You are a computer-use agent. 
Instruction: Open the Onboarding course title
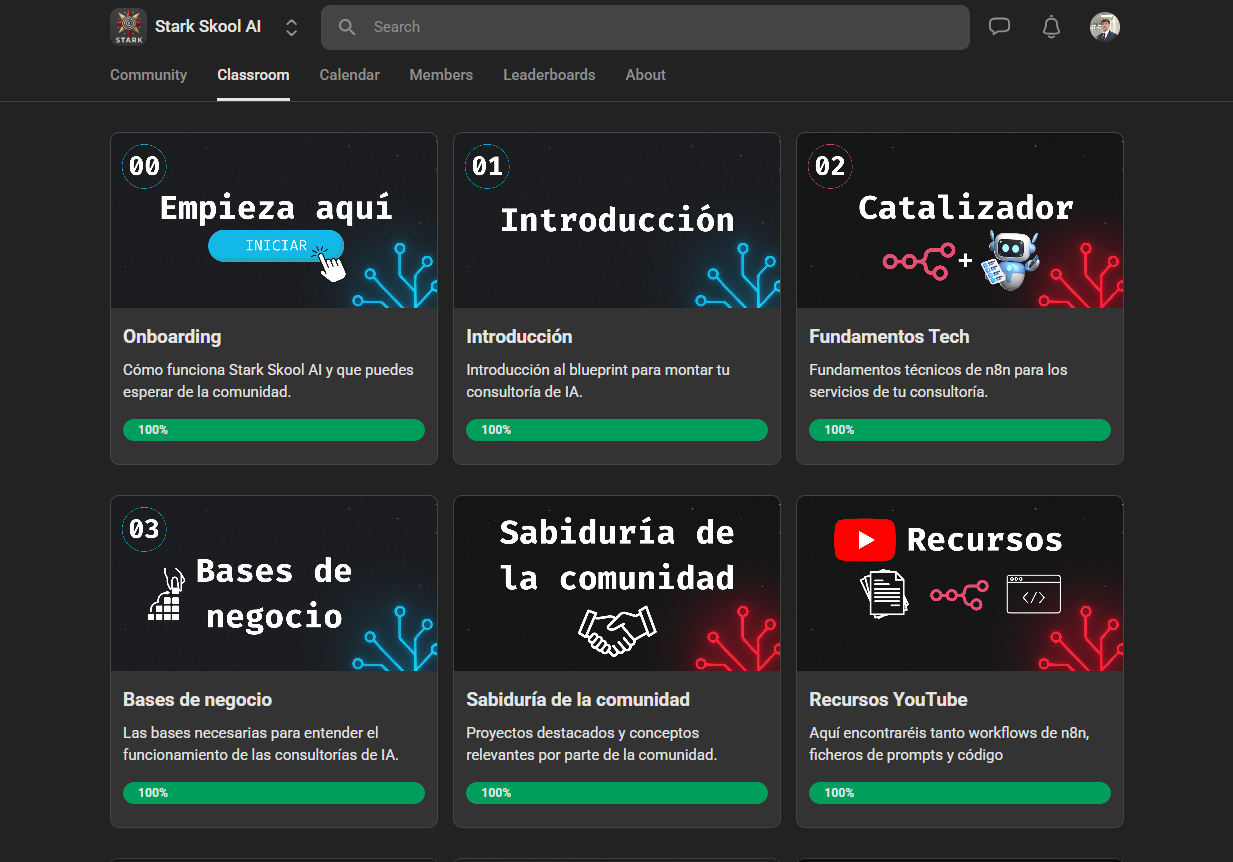172,337
